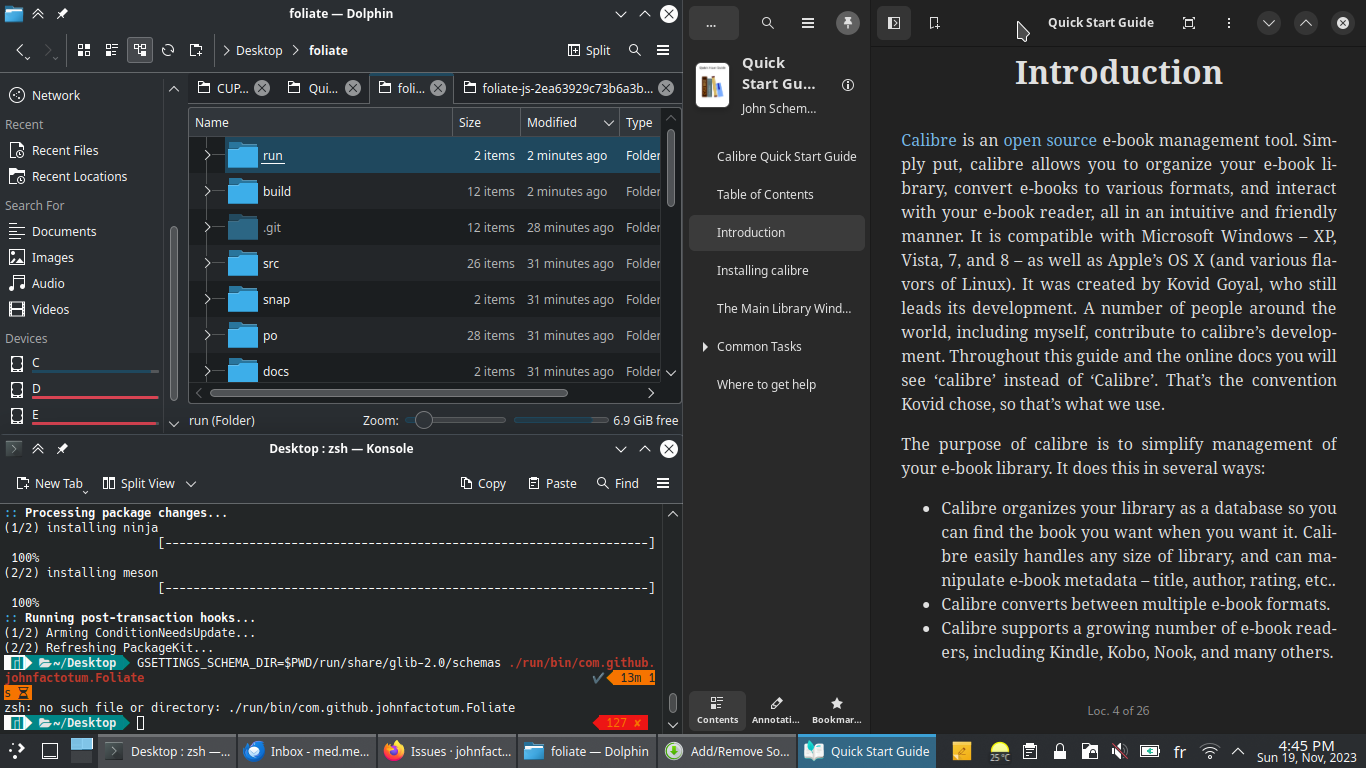Expand the Common Tasks section
The width and height of the screenshot is (1366, 768).
point(707,346)
